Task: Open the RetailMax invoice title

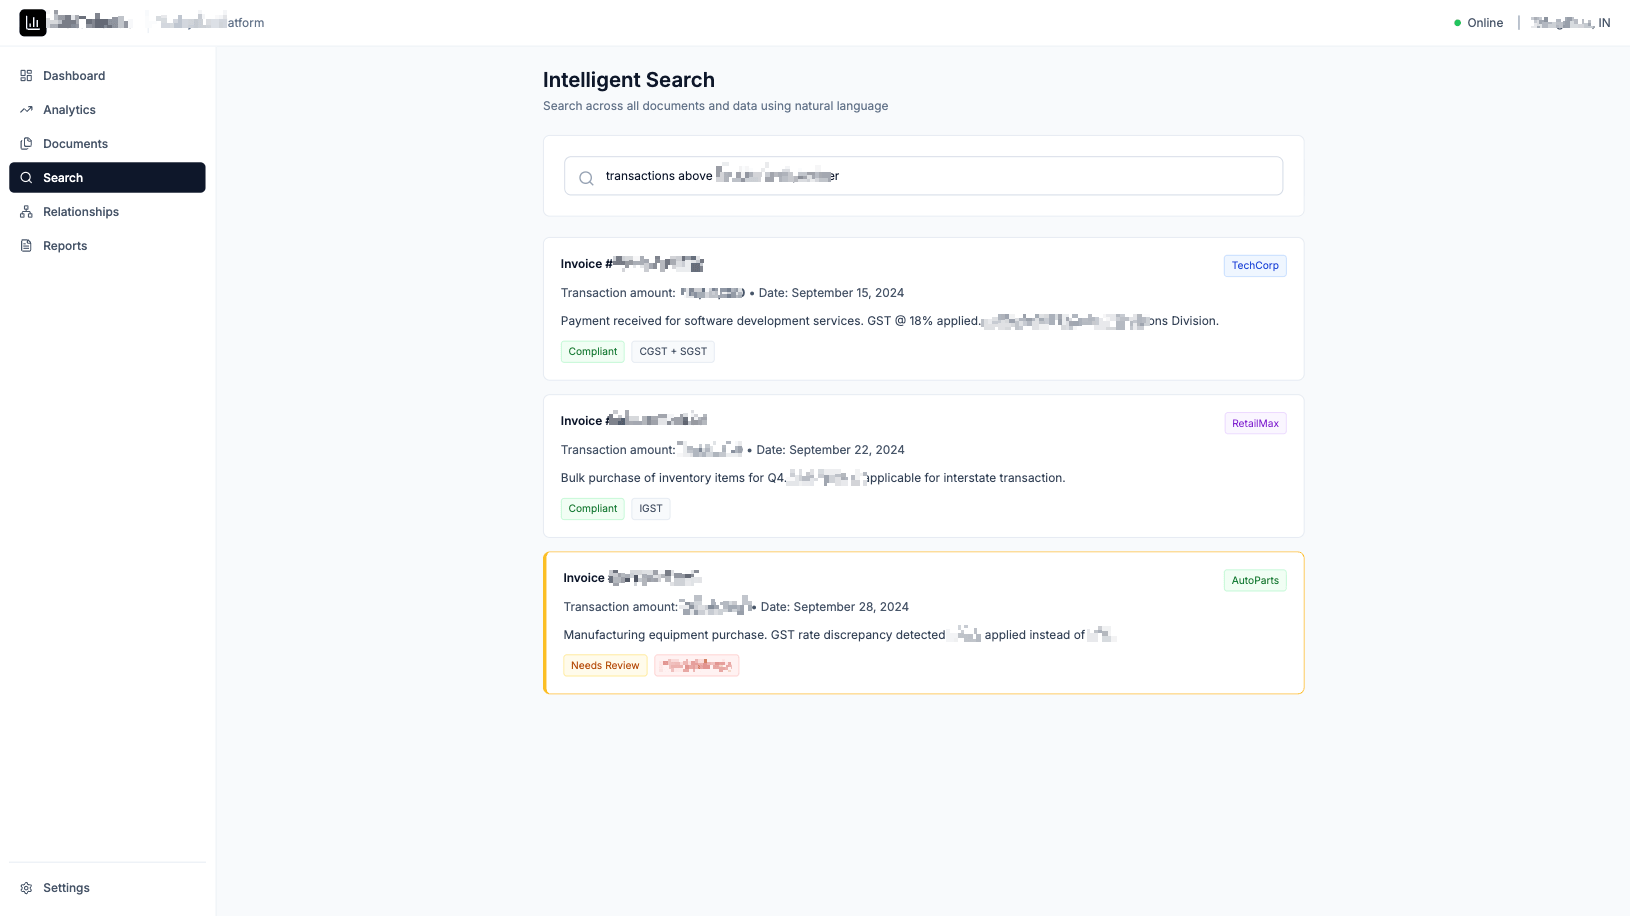Action: tap(634, 421)
